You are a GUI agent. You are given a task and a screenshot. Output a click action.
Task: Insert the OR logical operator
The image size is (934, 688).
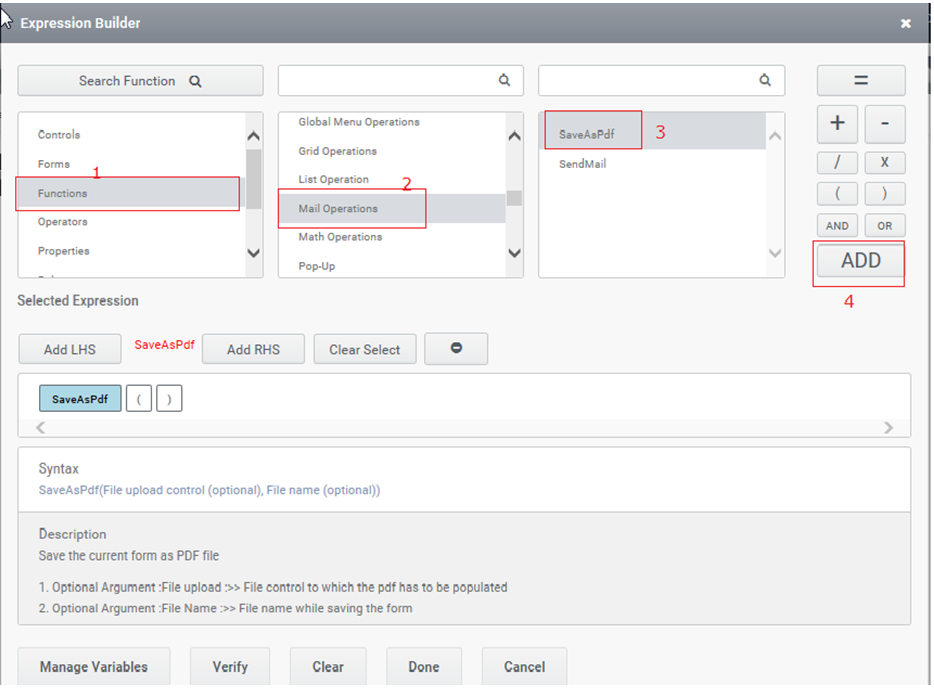click(885, 225)
